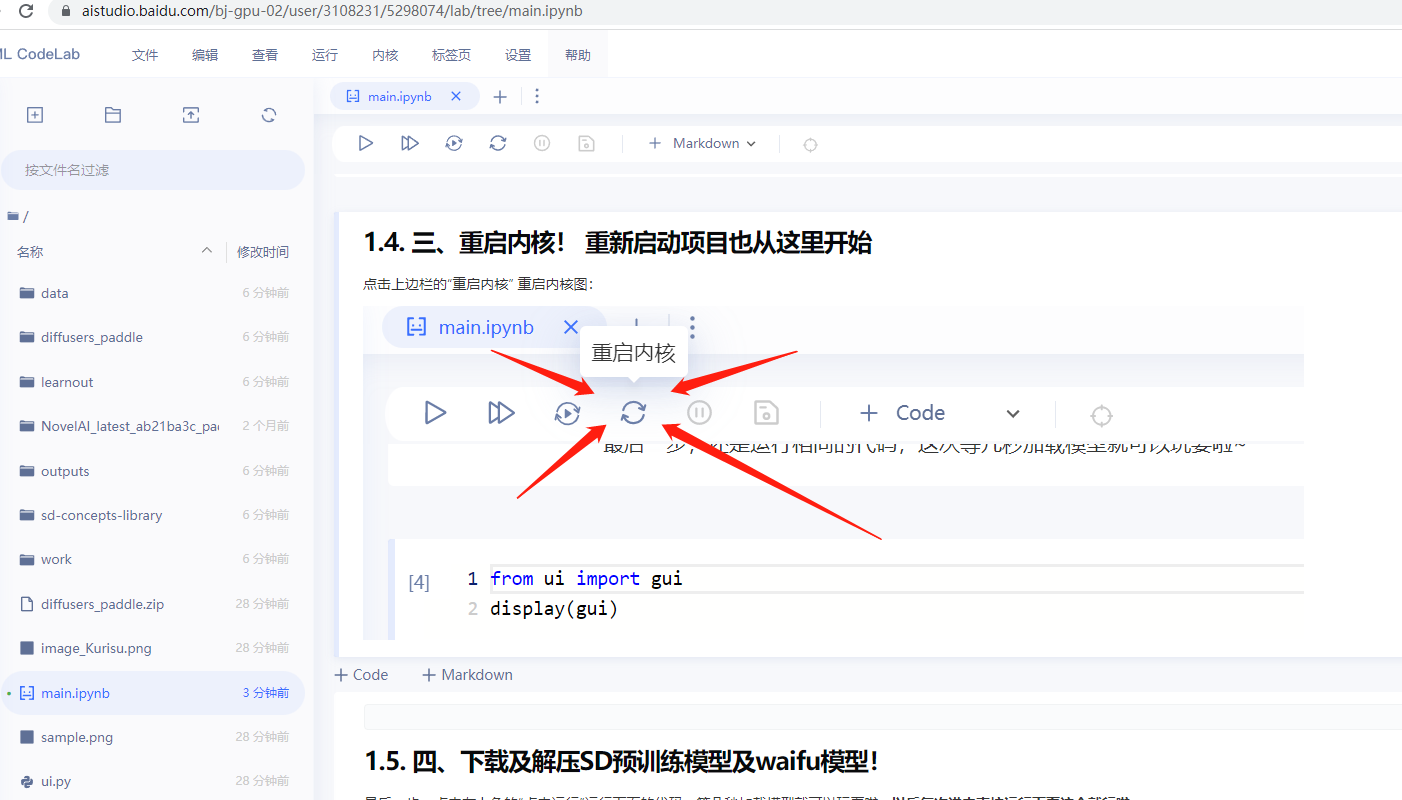Switch to the main.ipynb tab

tap(400, 96)
